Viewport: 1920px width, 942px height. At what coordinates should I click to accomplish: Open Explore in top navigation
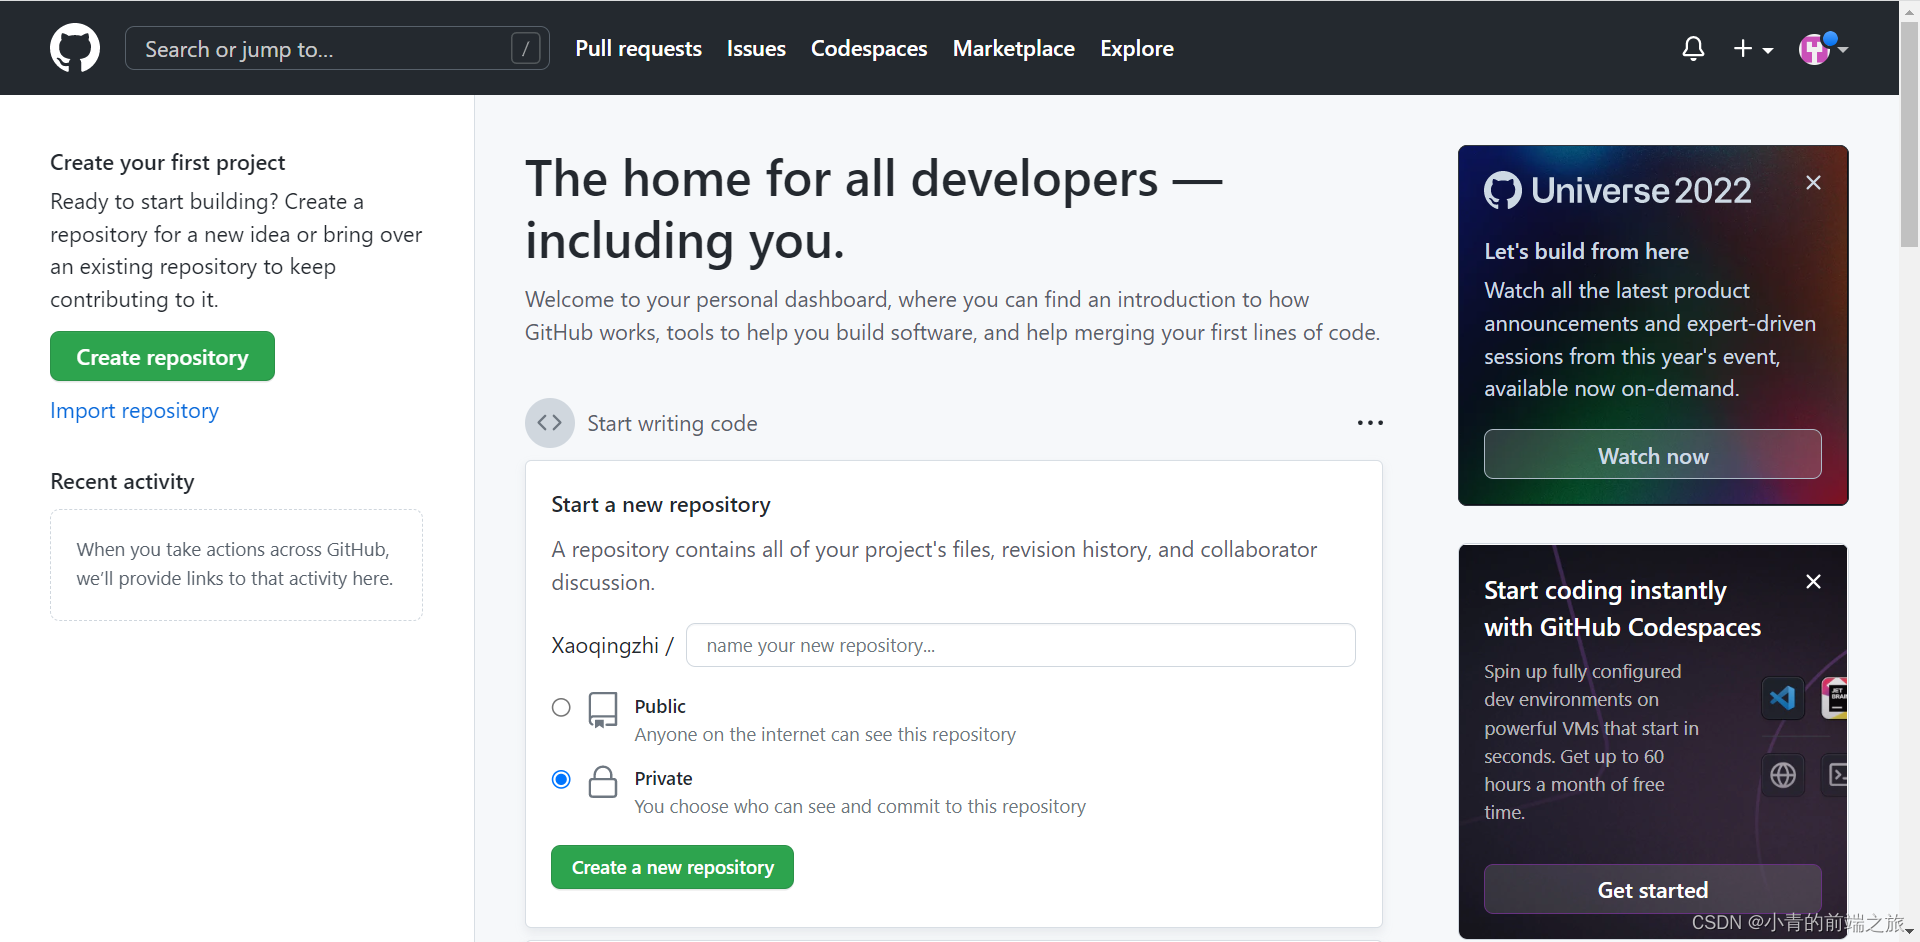pyautogui.click(x=1137, y=48)
